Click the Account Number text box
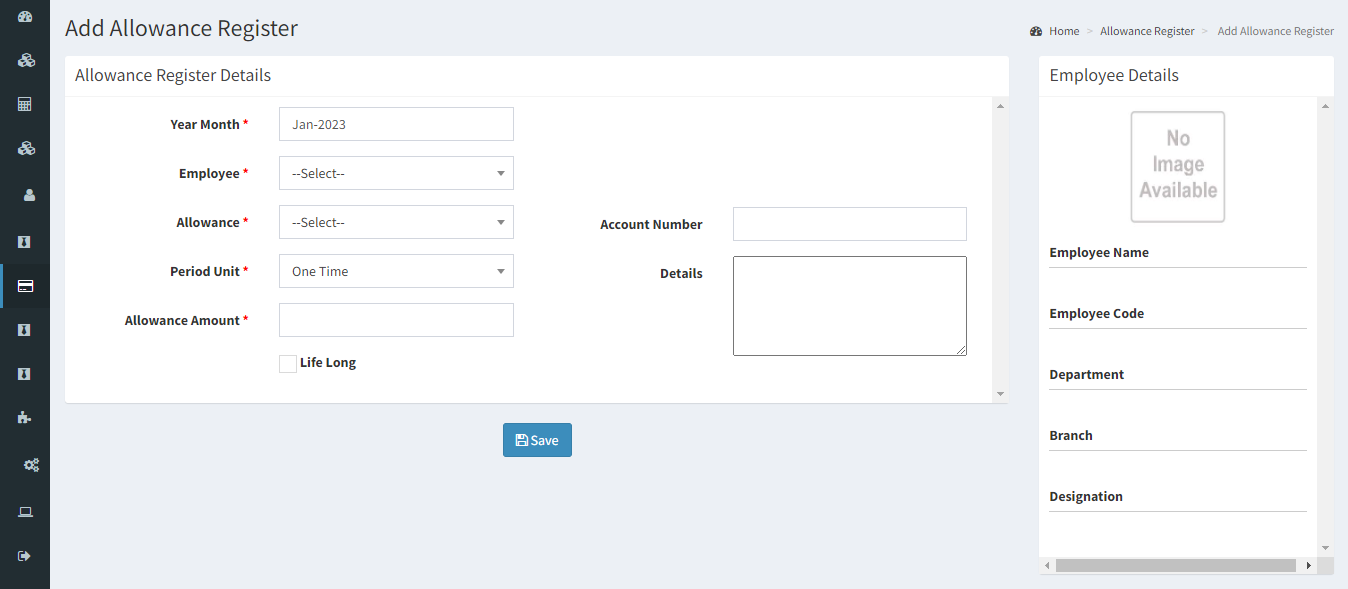Screen dimensions: 1348x589 (850, 224)
